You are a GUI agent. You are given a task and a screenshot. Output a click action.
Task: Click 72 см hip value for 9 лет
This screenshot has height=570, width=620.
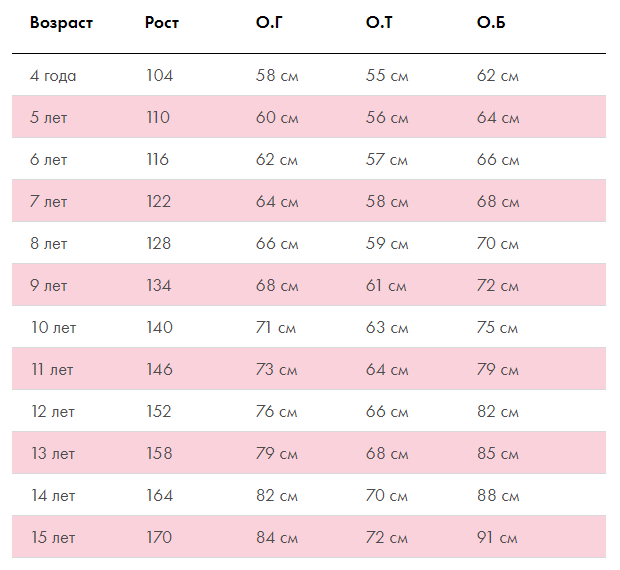[x=497, y=286]
